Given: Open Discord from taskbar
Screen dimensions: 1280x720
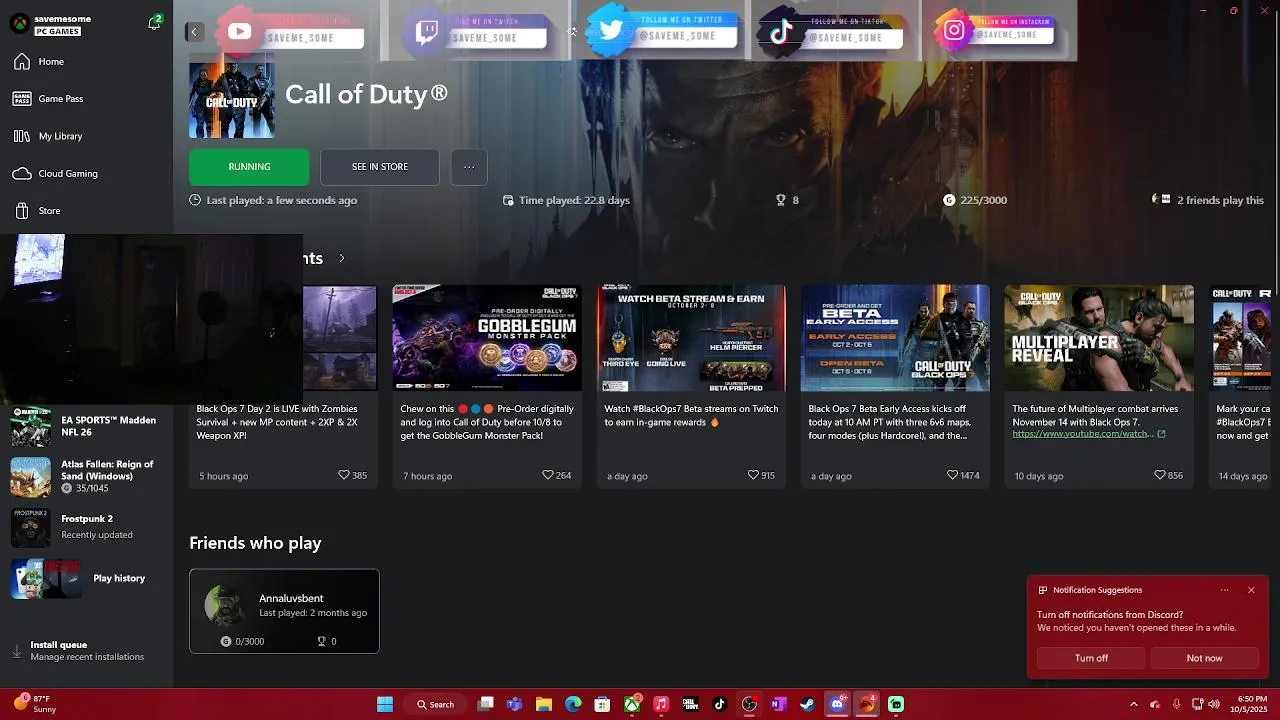Looking at the screenshot, I should 837,704.
